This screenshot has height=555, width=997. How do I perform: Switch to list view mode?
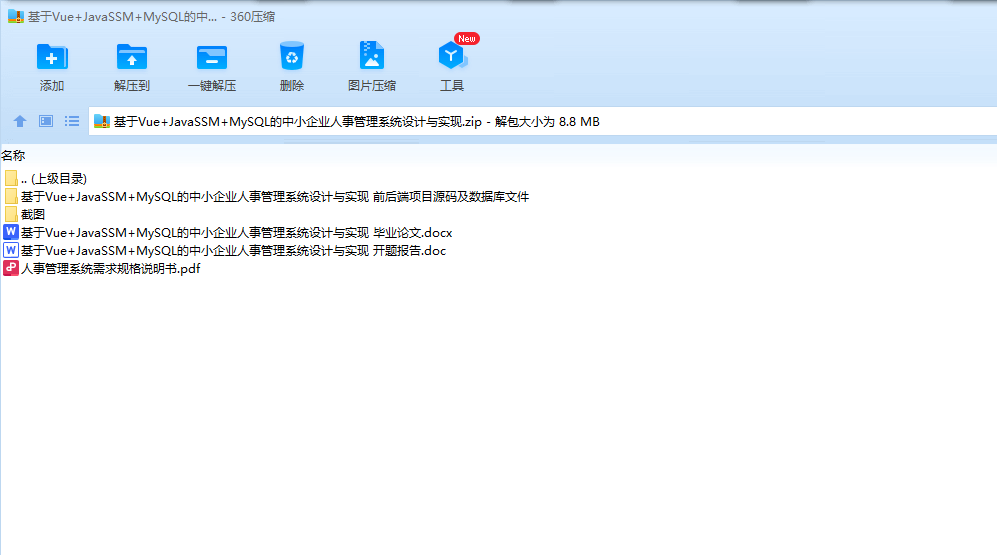tap(72, 121)
